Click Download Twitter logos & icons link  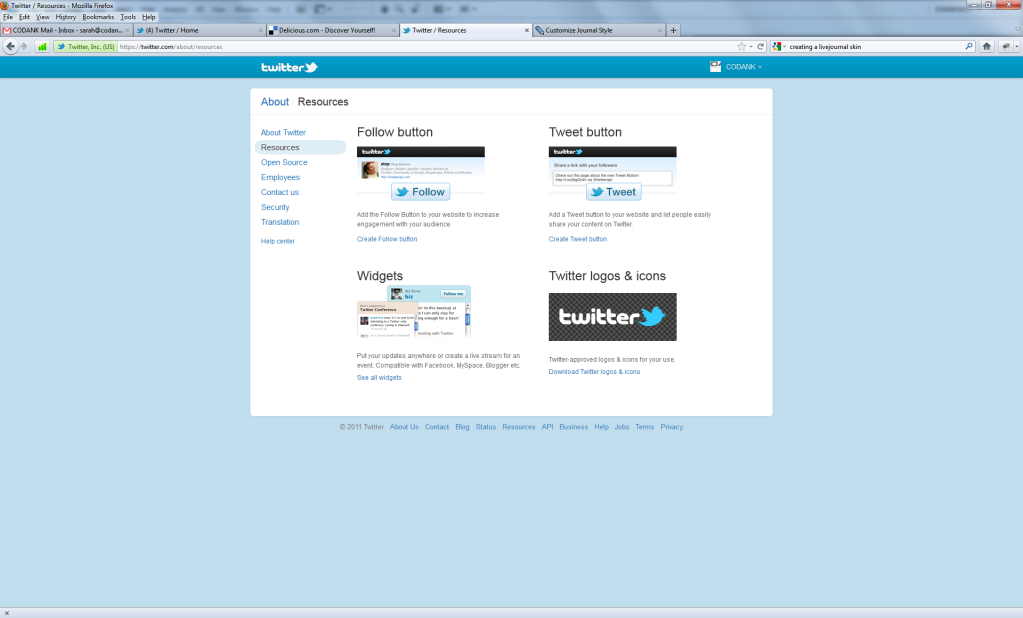point(594,372)
